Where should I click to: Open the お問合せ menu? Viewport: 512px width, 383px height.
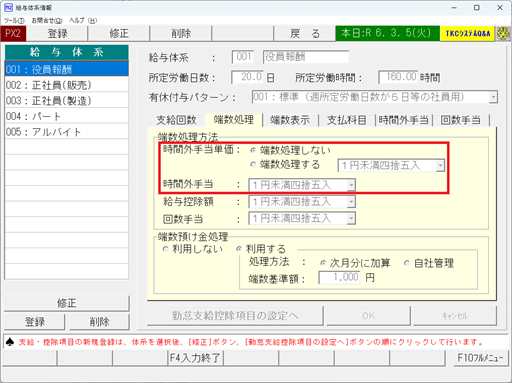[x=47, y=21]
